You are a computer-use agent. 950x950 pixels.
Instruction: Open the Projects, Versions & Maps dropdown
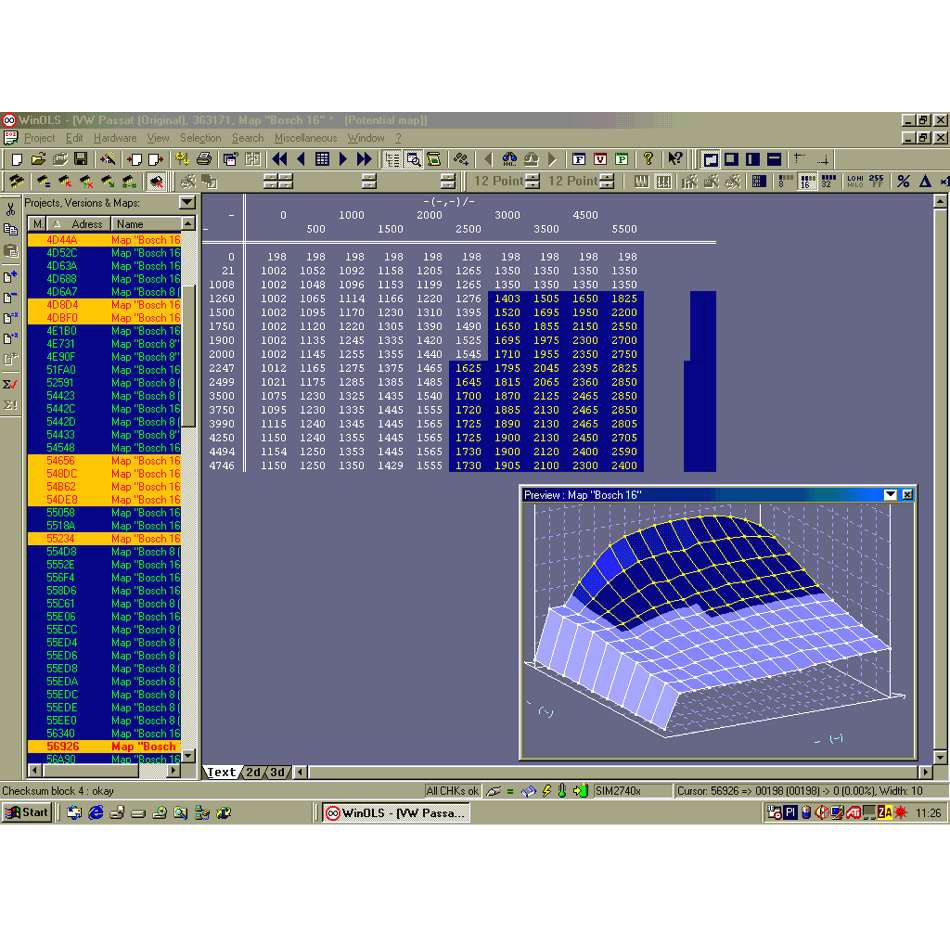point(187,202)
